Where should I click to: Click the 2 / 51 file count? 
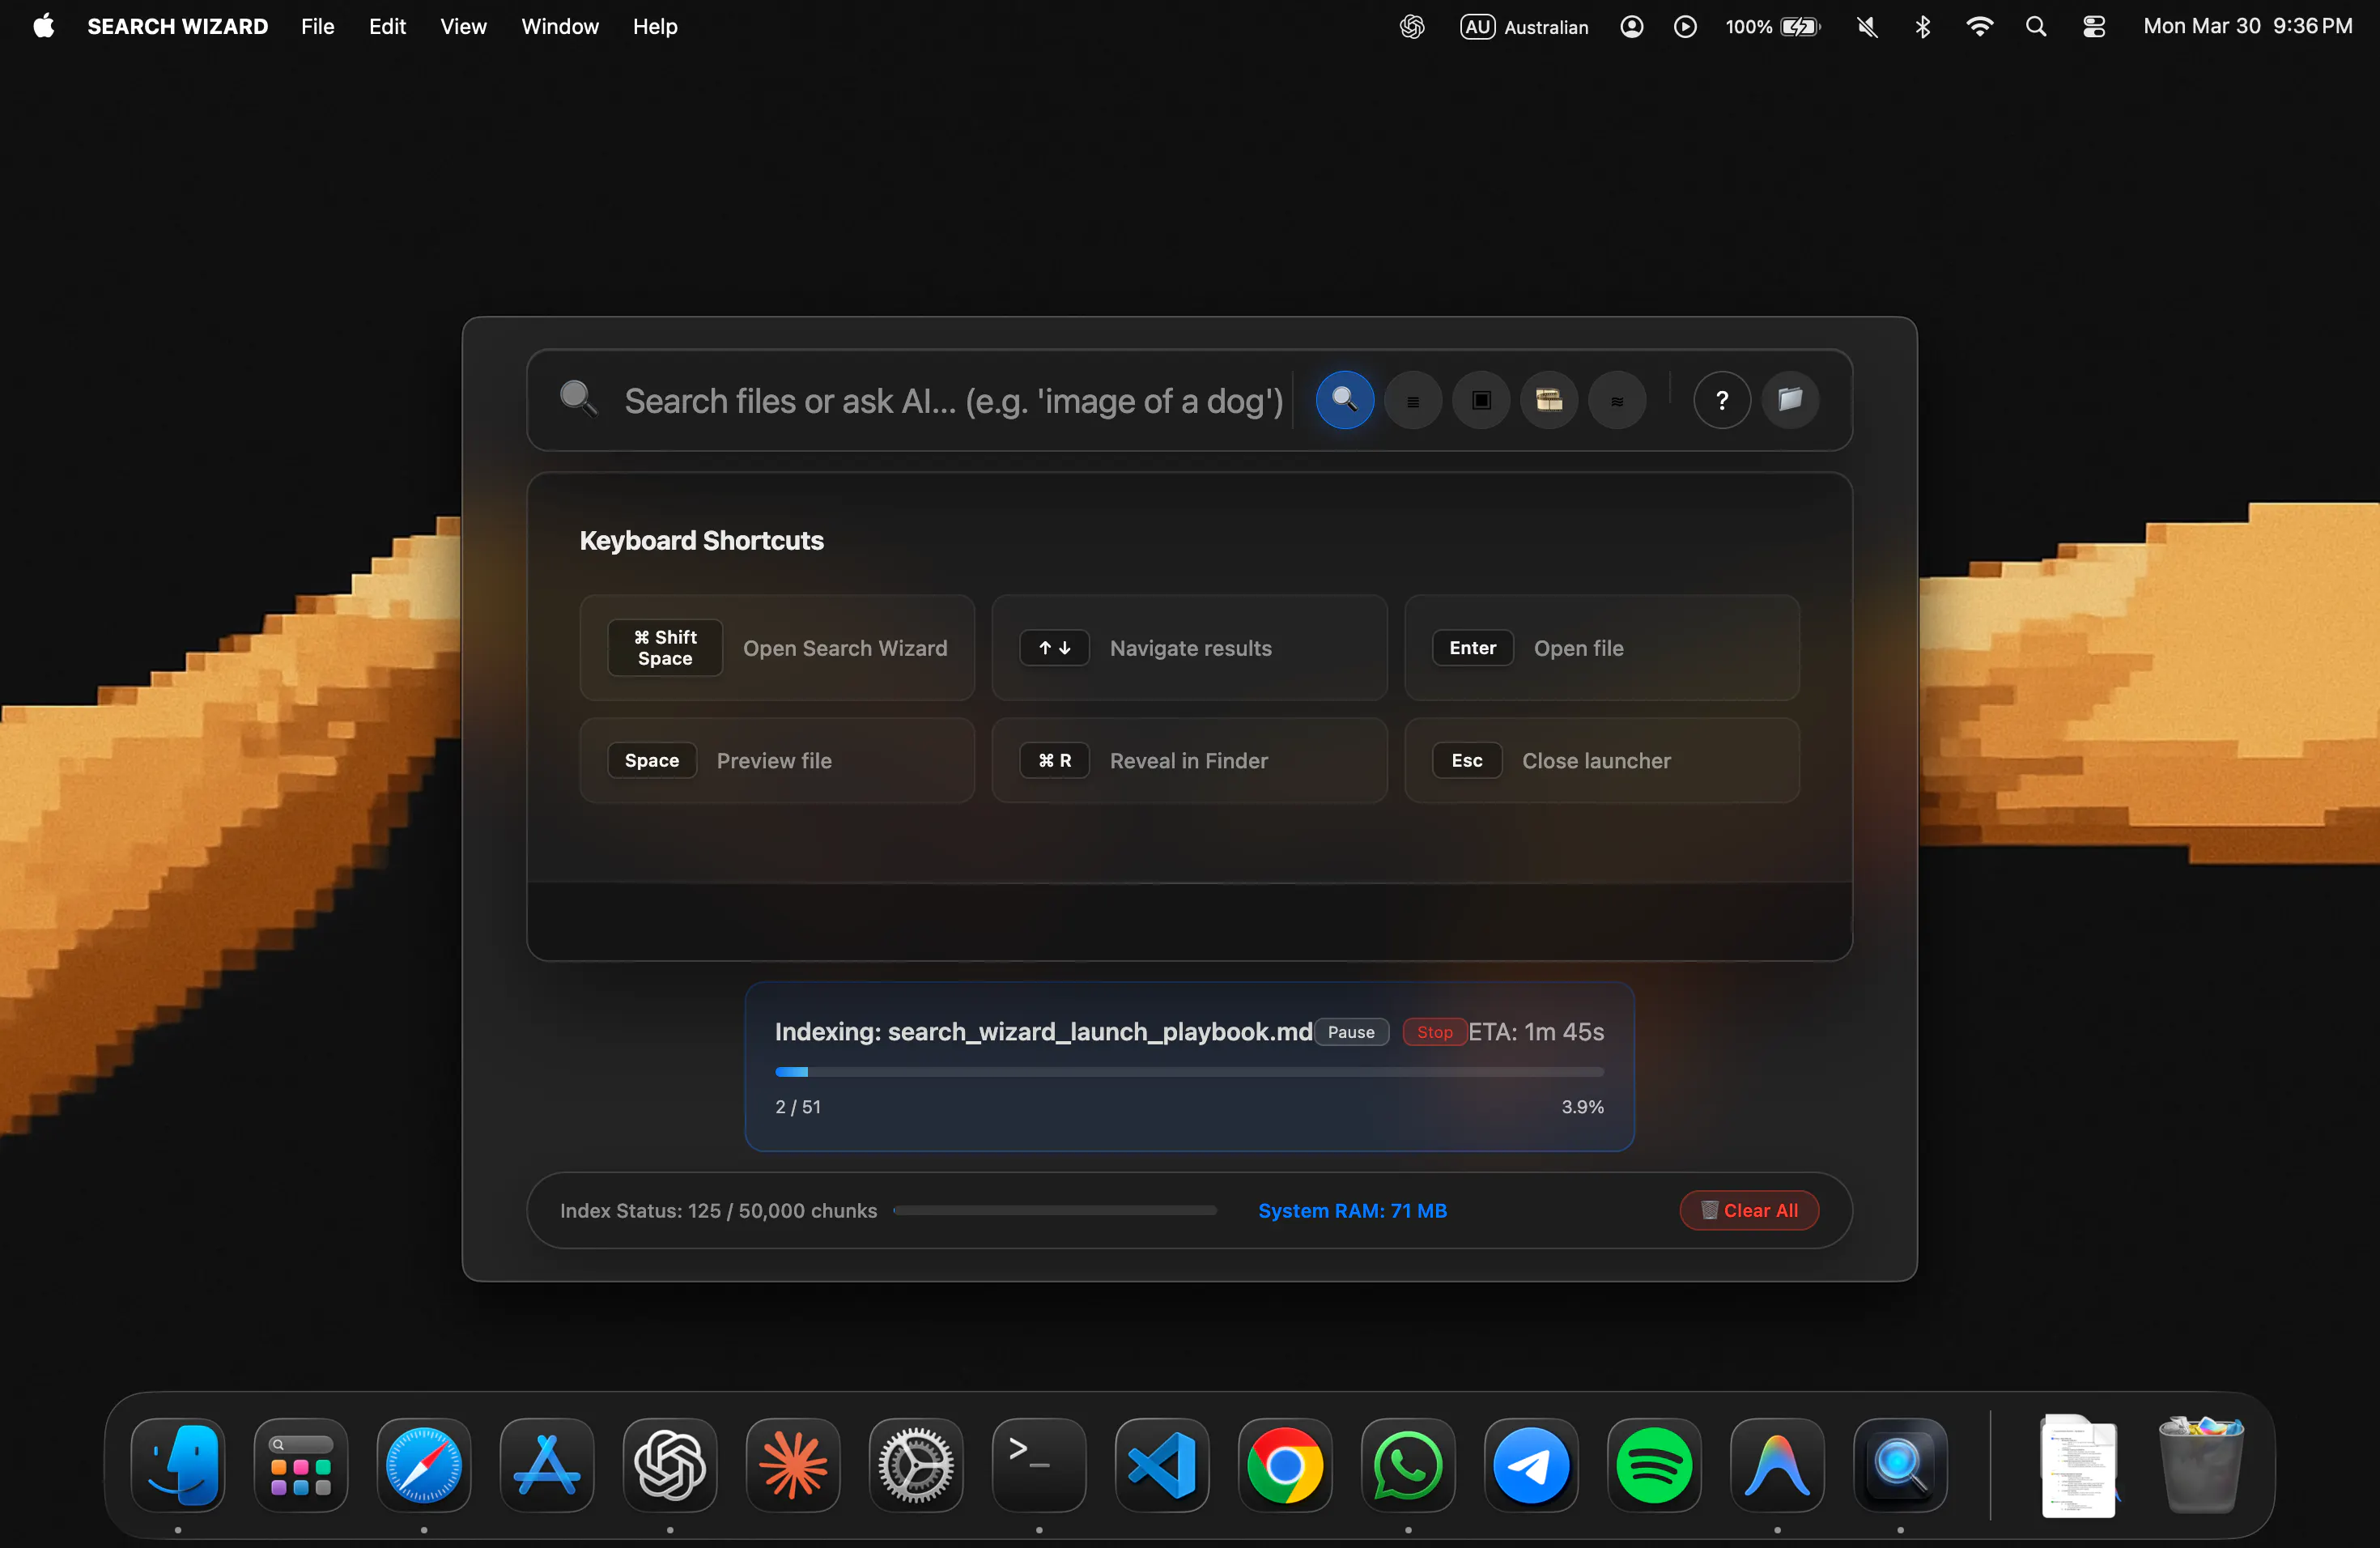[798, 1107]
